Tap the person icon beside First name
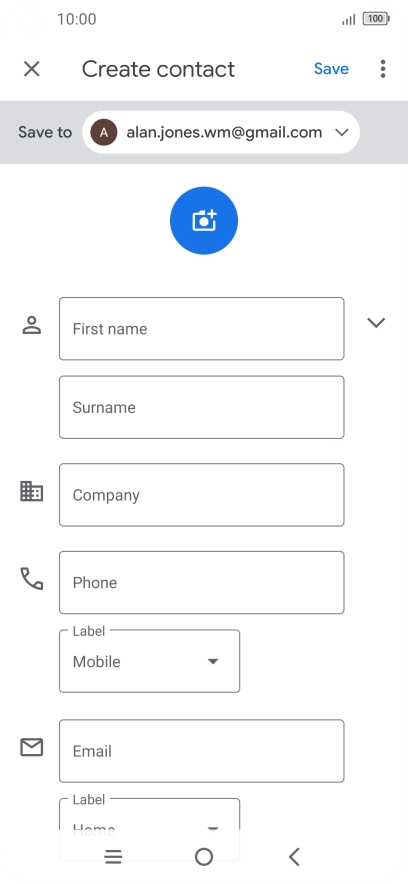This screenshot has height=884, width=408. pyautogui.click(x=32, y=325)
